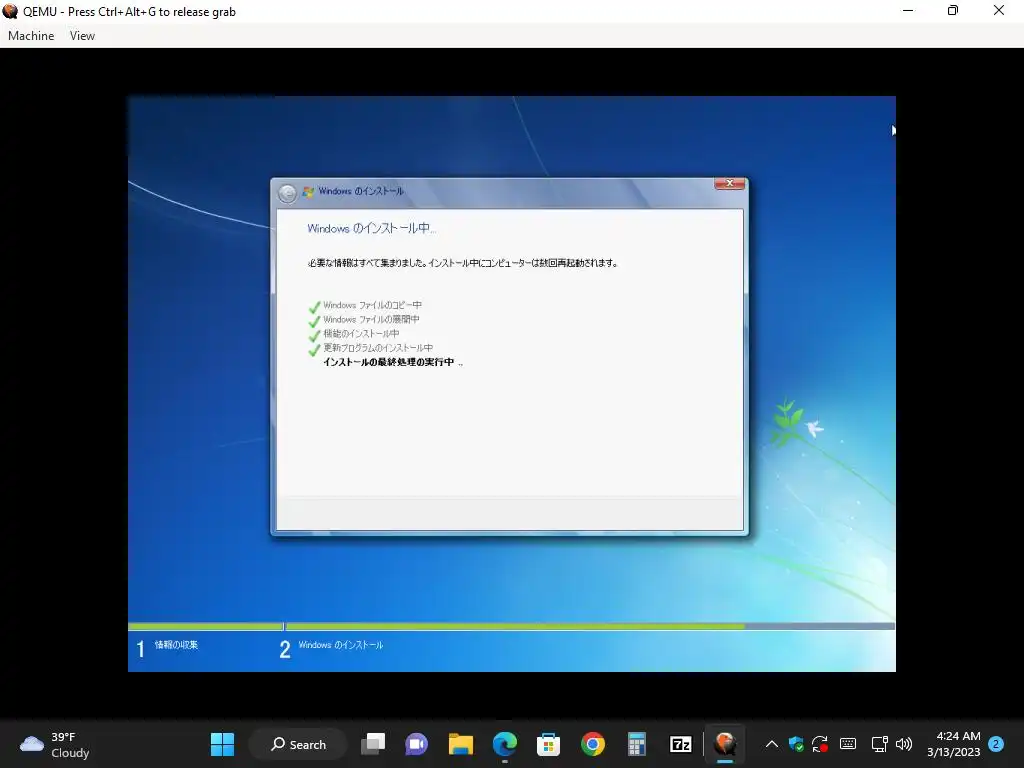
Task: Click the checkmark beside '更新プログラムのインストール中'
Action: (314, 349)
